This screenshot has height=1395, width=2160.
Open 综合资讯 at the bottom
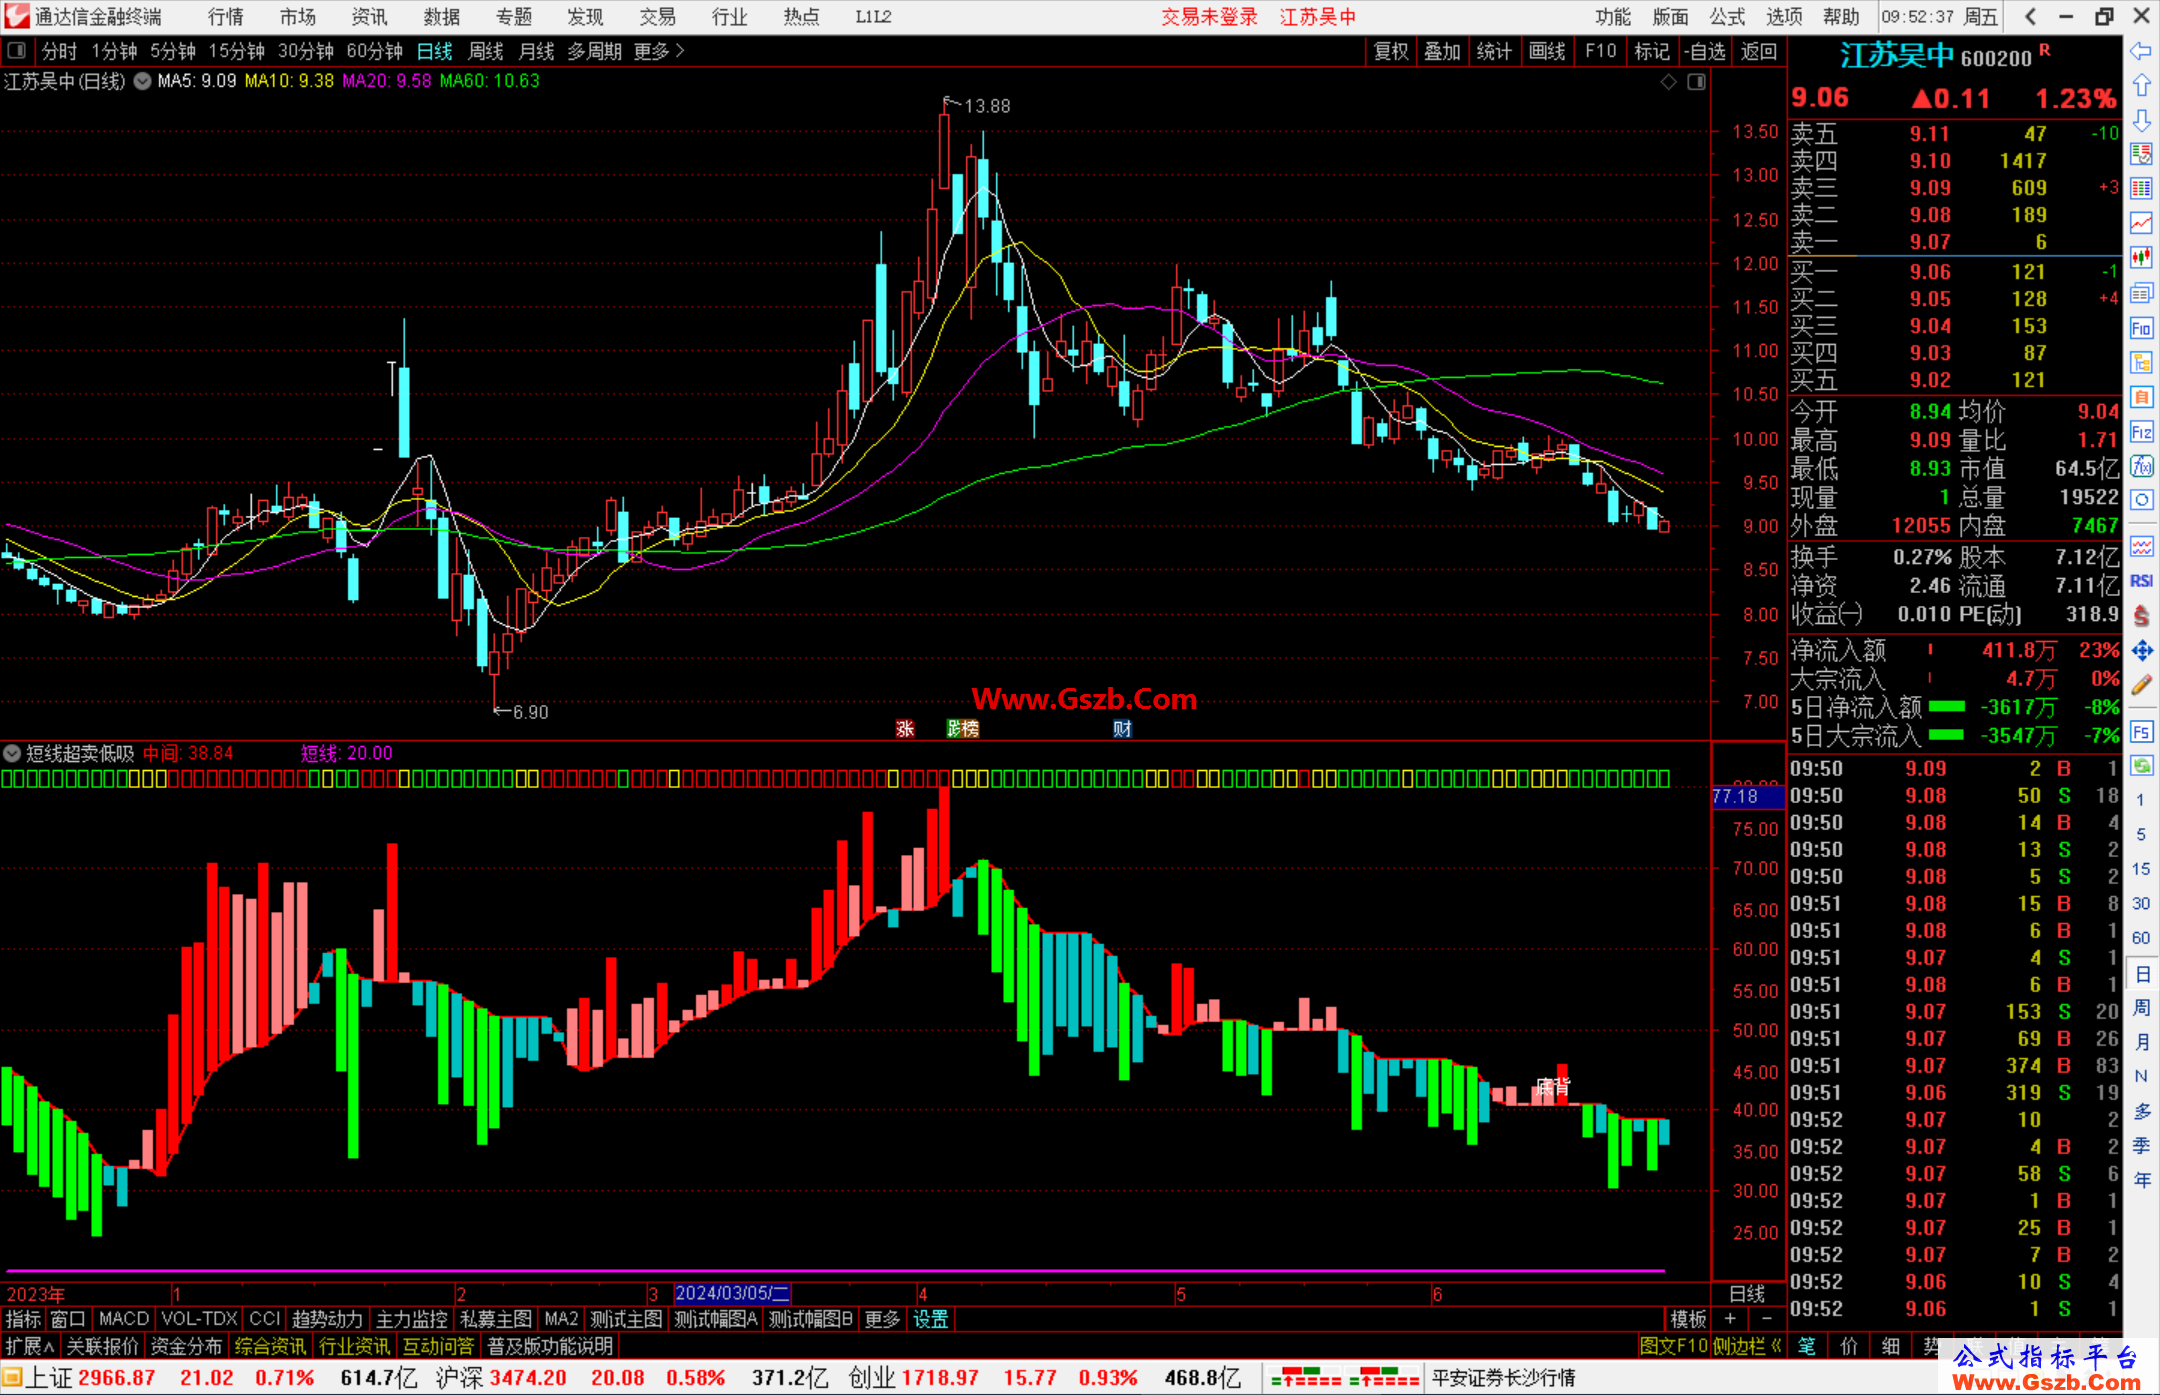(270, 1346)
